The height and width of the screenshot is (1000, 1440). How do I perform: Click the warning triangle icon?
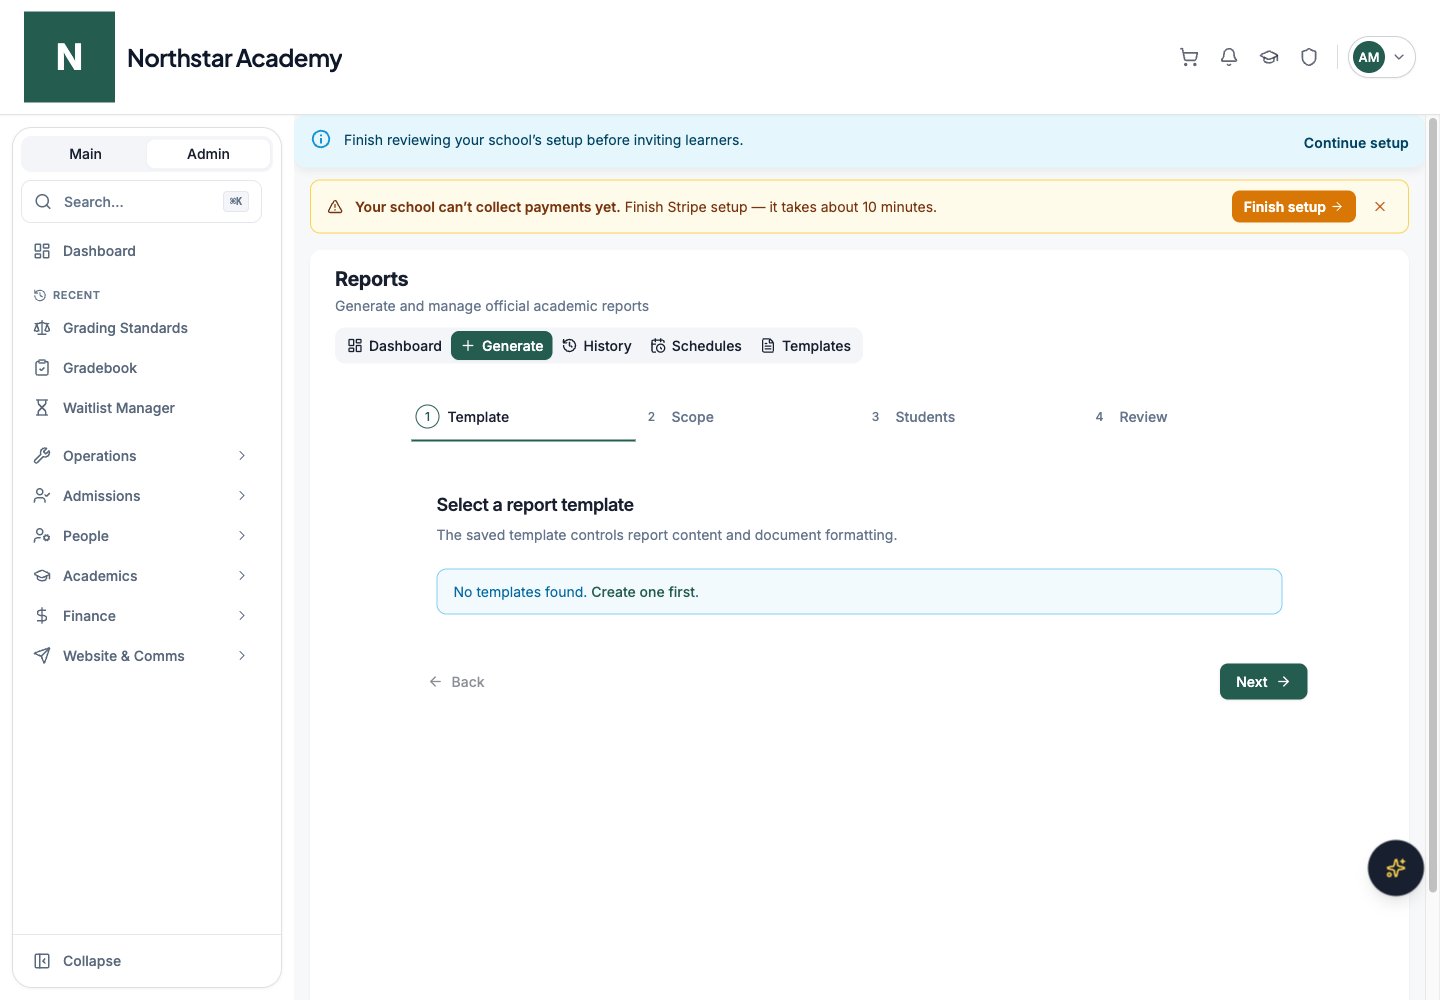coord(335,207)
